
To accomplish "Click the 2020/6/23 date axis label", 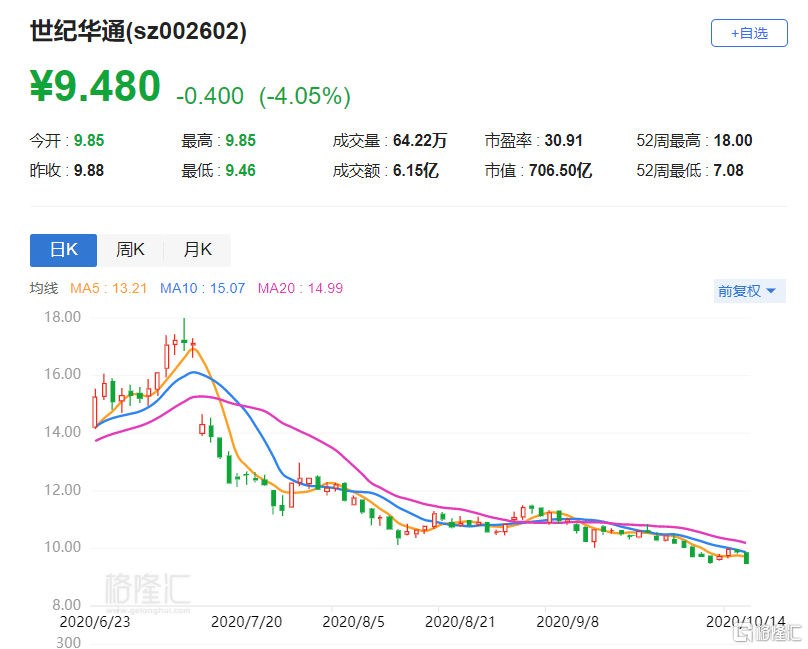I will (95, 622).
